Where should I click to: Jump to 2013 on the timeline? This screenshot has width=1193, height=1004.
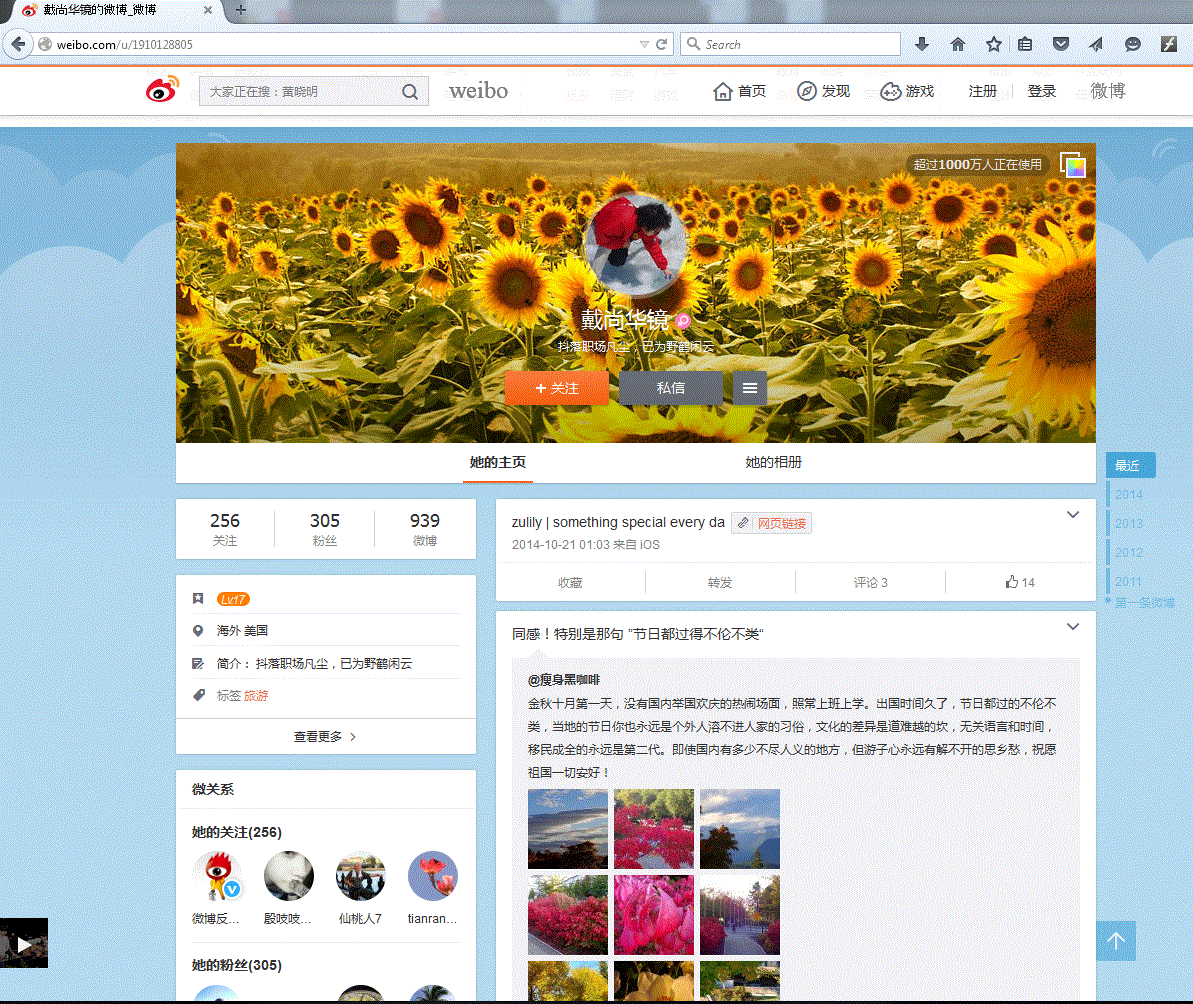1129,523
